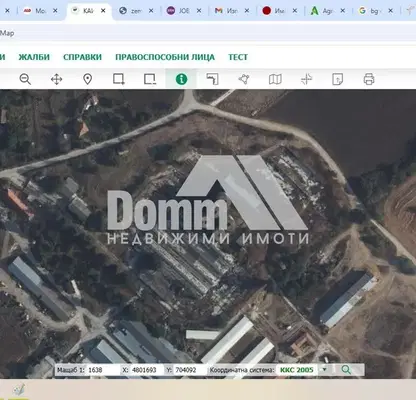Image resolution: width=416 pixels, height=400 pixels.
Task: Close the 'zem' browser tab
Action: click(x=151, y=11)
